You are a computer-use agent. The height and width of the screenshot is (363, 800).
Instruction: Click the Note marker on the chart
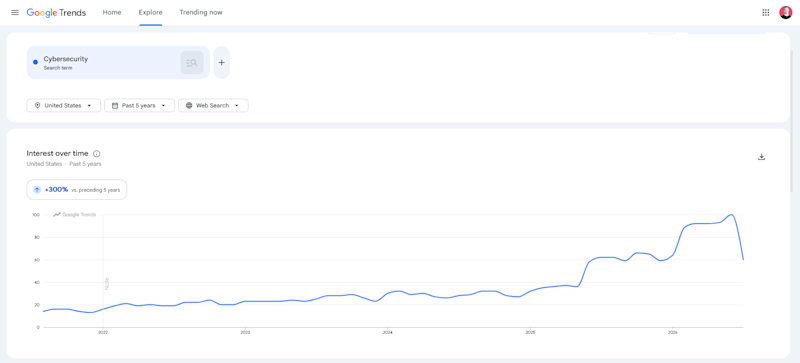[x=107, y=284]
